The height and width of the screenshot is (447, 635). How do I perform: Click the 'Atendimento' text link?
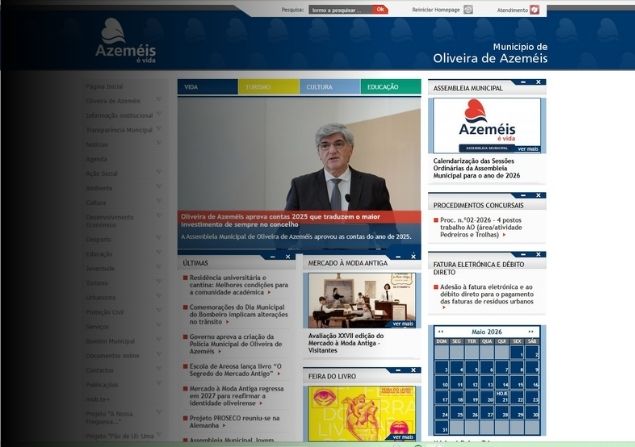(x=512, y=10)
